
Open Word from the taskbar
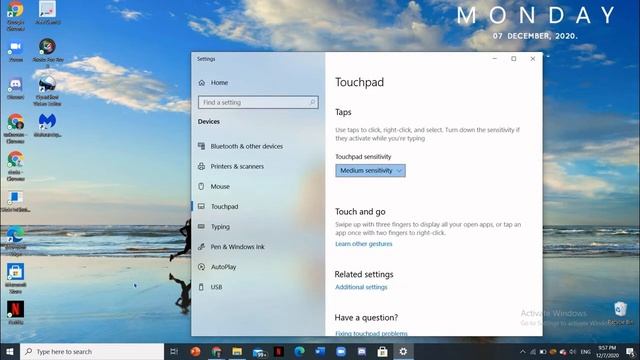320,351
